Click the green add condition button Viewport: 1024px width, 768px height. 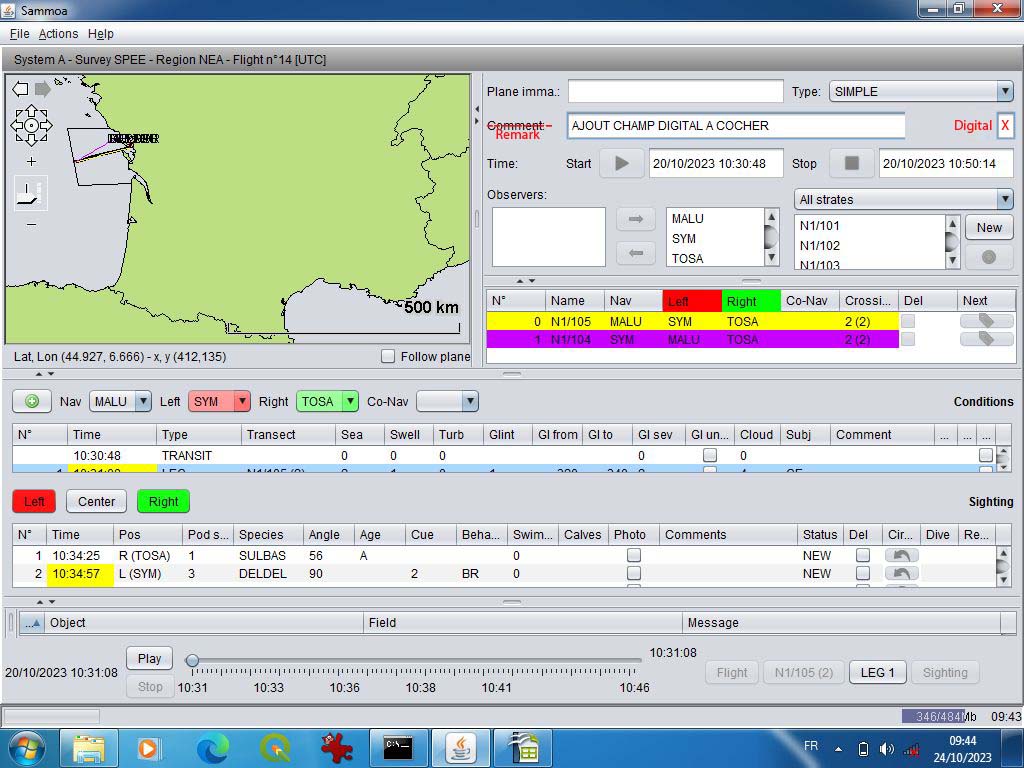click(x=31, y=401)
